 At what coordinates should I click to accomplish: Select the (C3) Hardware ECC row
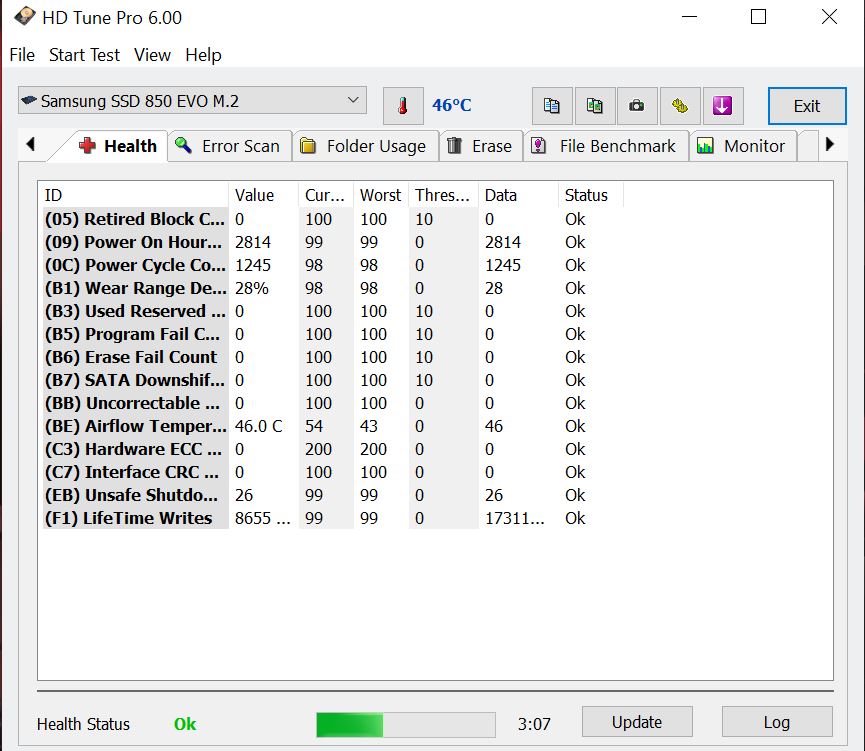(331, 449)
